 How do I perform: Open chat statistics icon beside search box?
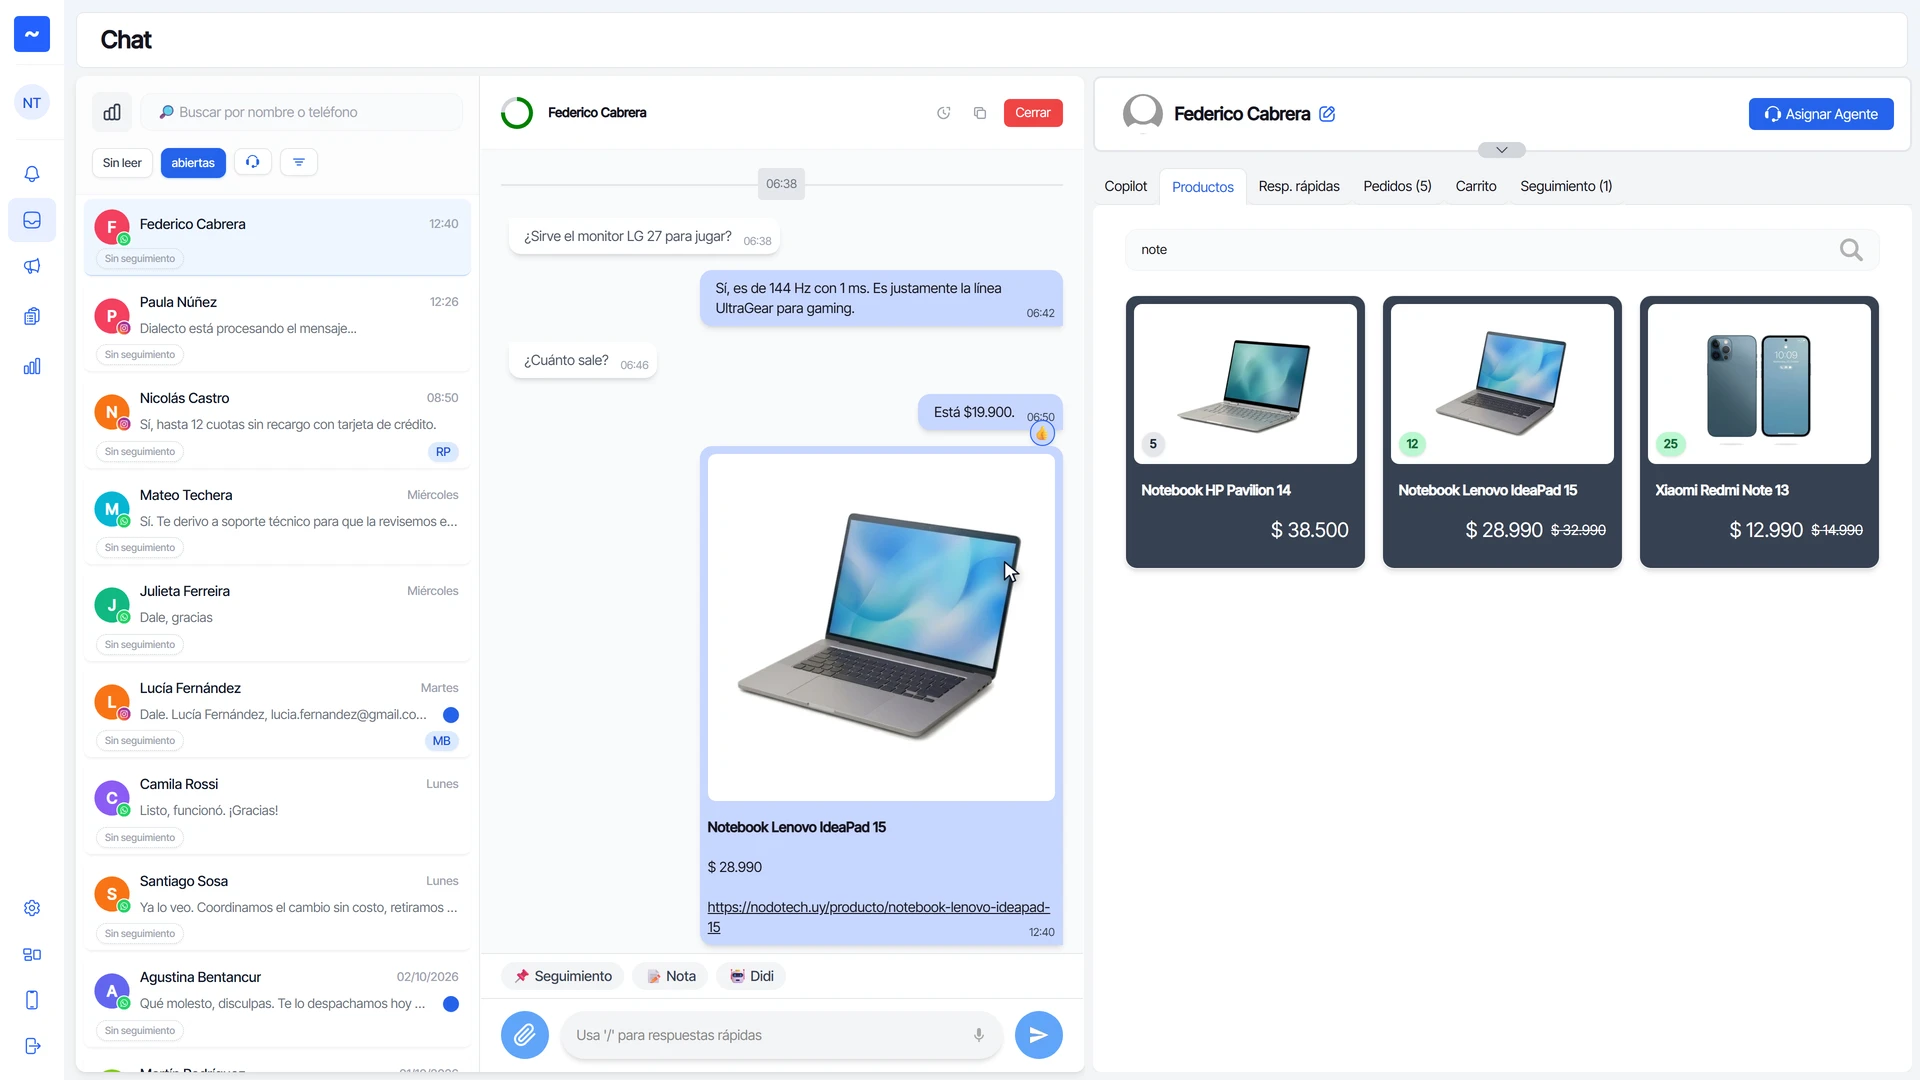click(112, 112)
